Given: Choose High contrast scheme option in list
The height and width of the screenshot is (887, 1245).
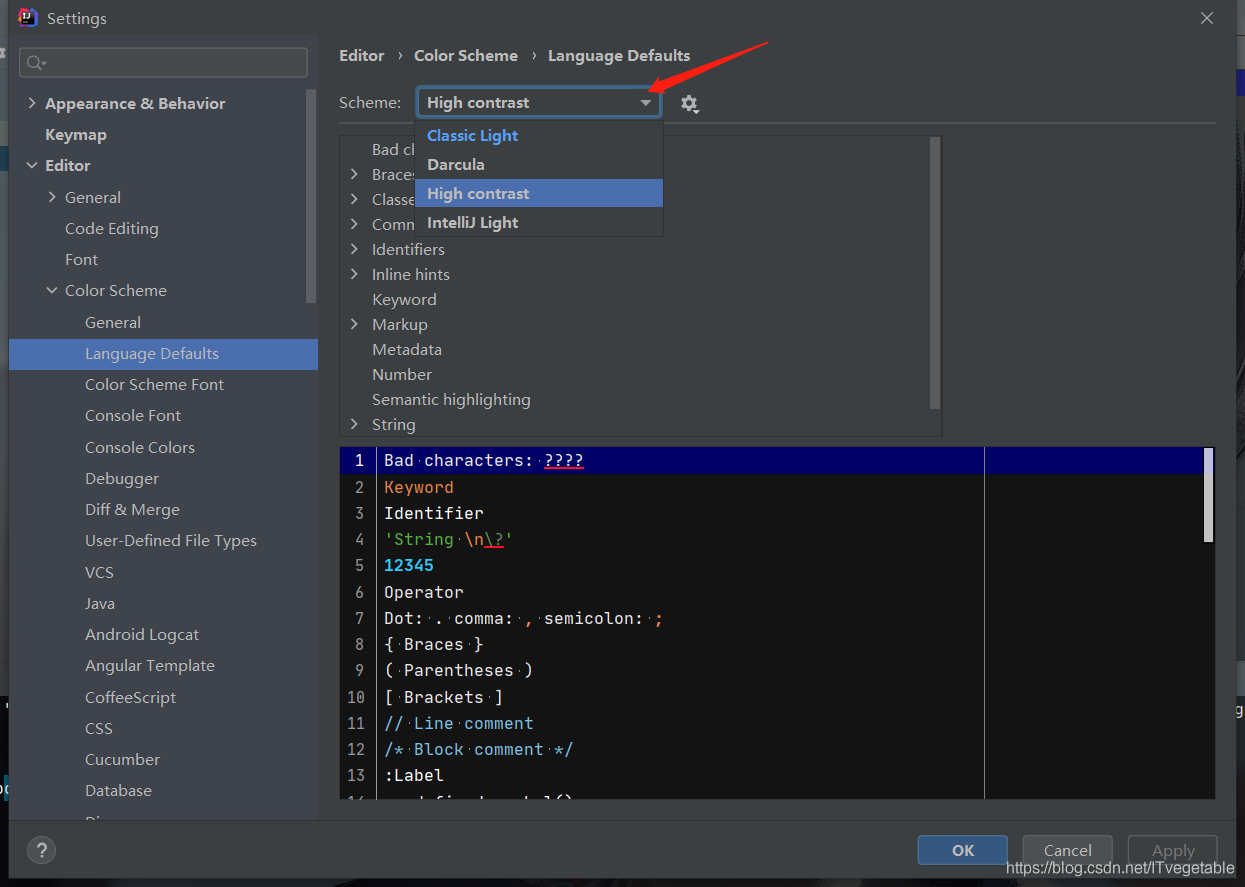Looking at the screenshot, I should [539, 194].
